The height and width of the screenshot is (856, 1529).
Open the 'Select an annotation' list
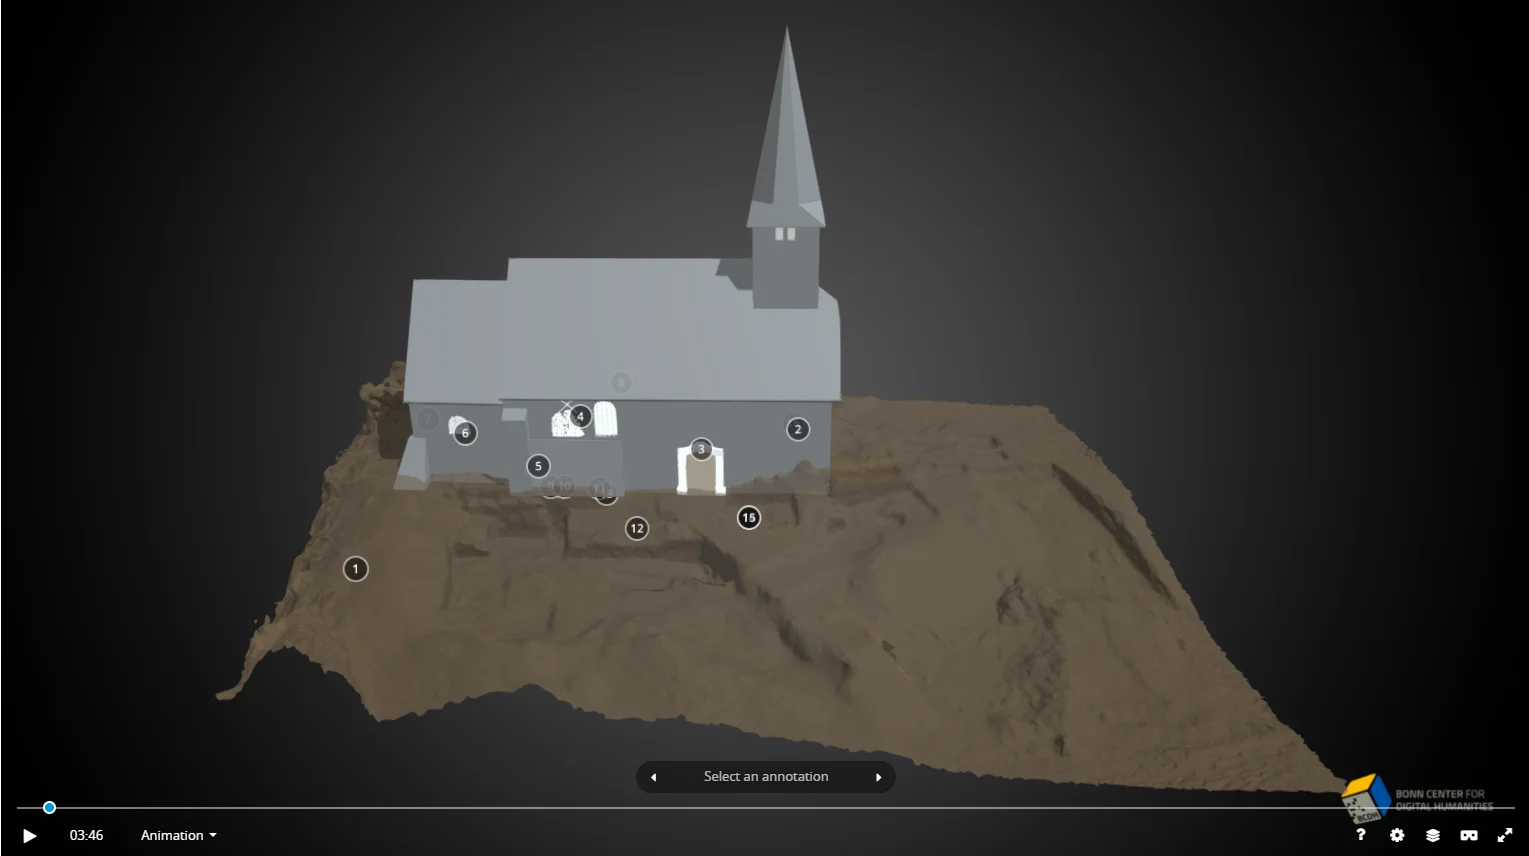[x=766, y=777]
